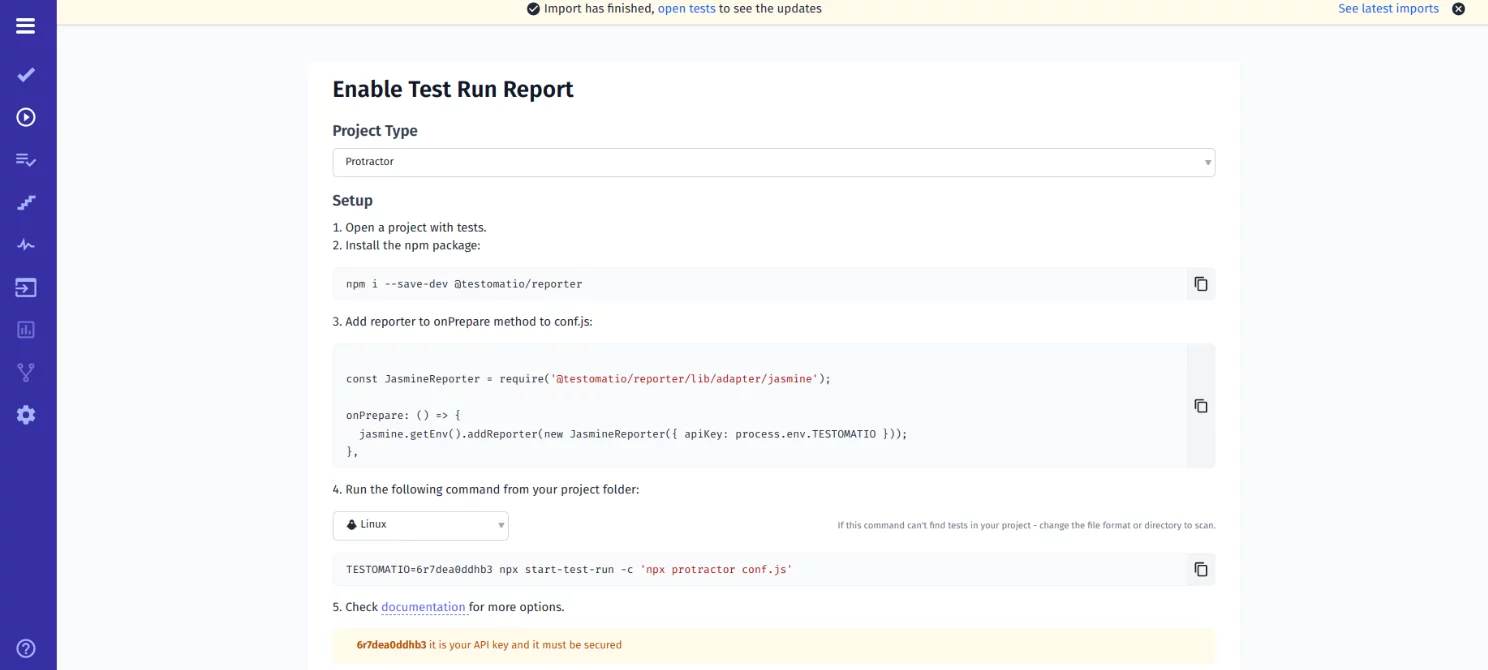Copy the conf.js reporter snippet
This screenshot has width=1488, height=670.
click(x=1199, y=406)
